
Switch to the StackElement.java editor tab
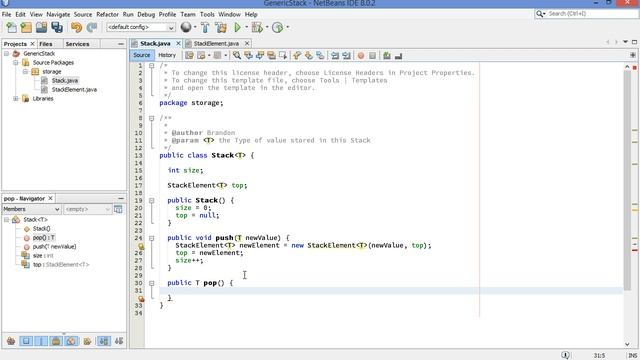pos(216,43)
